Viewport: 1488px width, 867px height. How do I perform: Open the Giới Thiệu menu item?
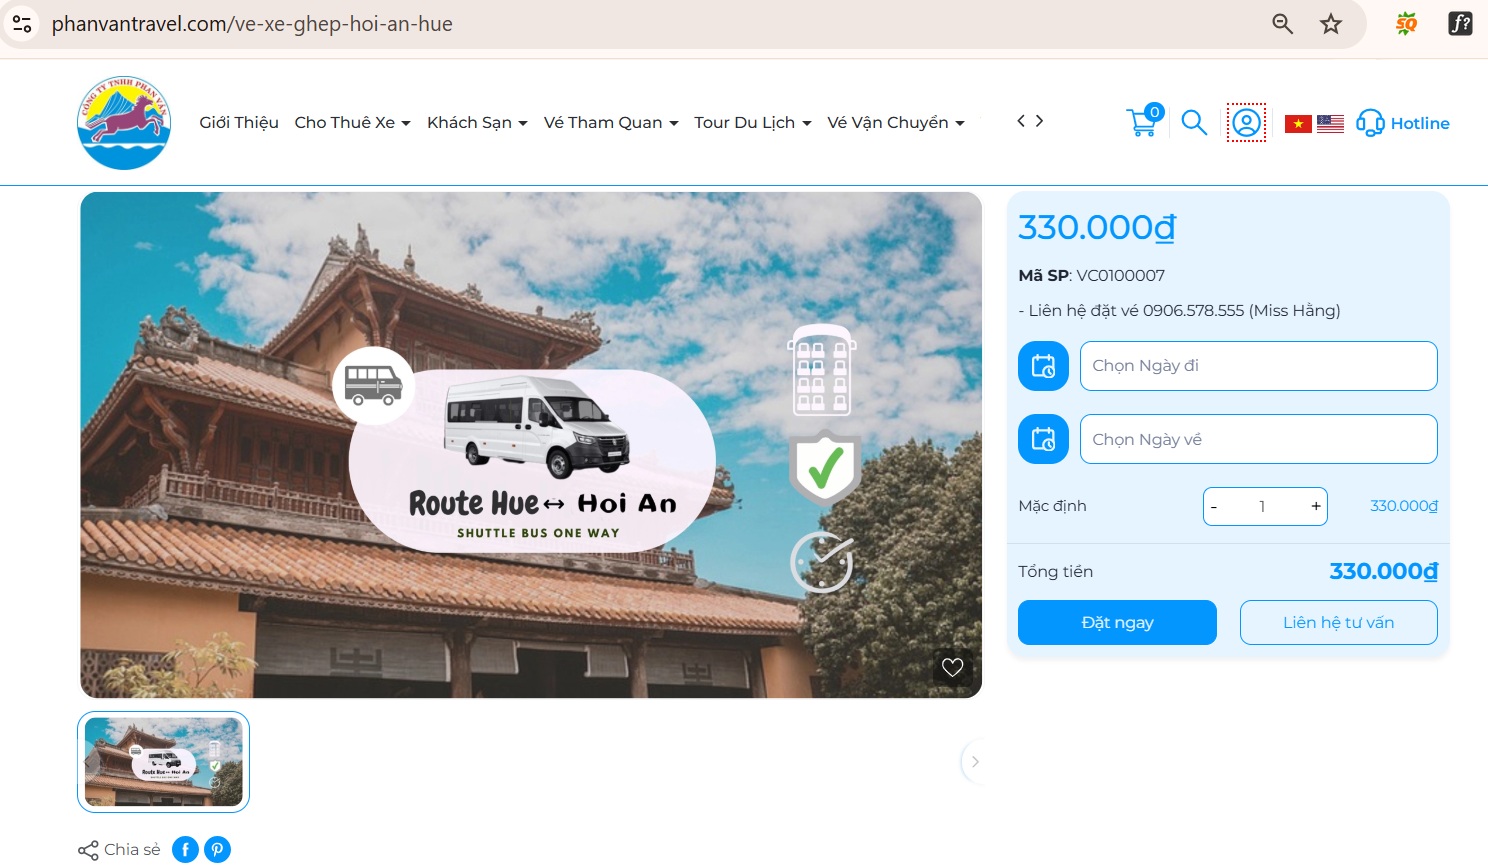[238, 122]
